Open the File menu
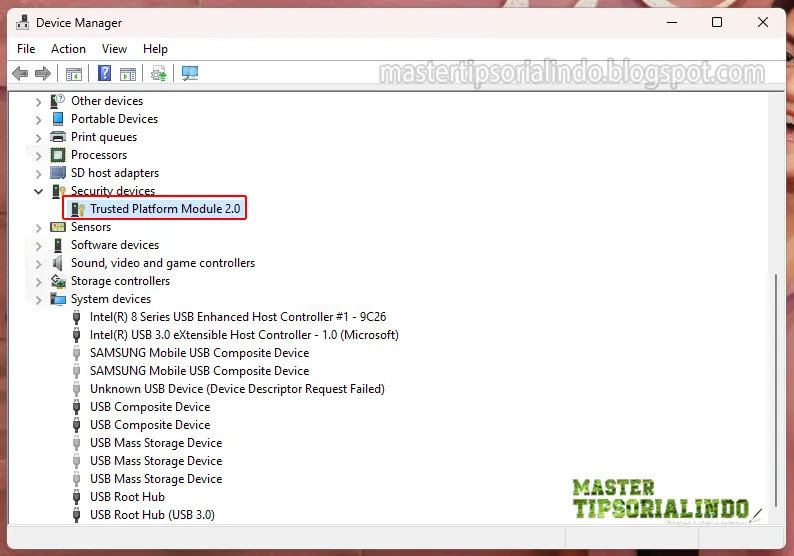The height and width of the screenshot is (556, 794). coord(26,49)
